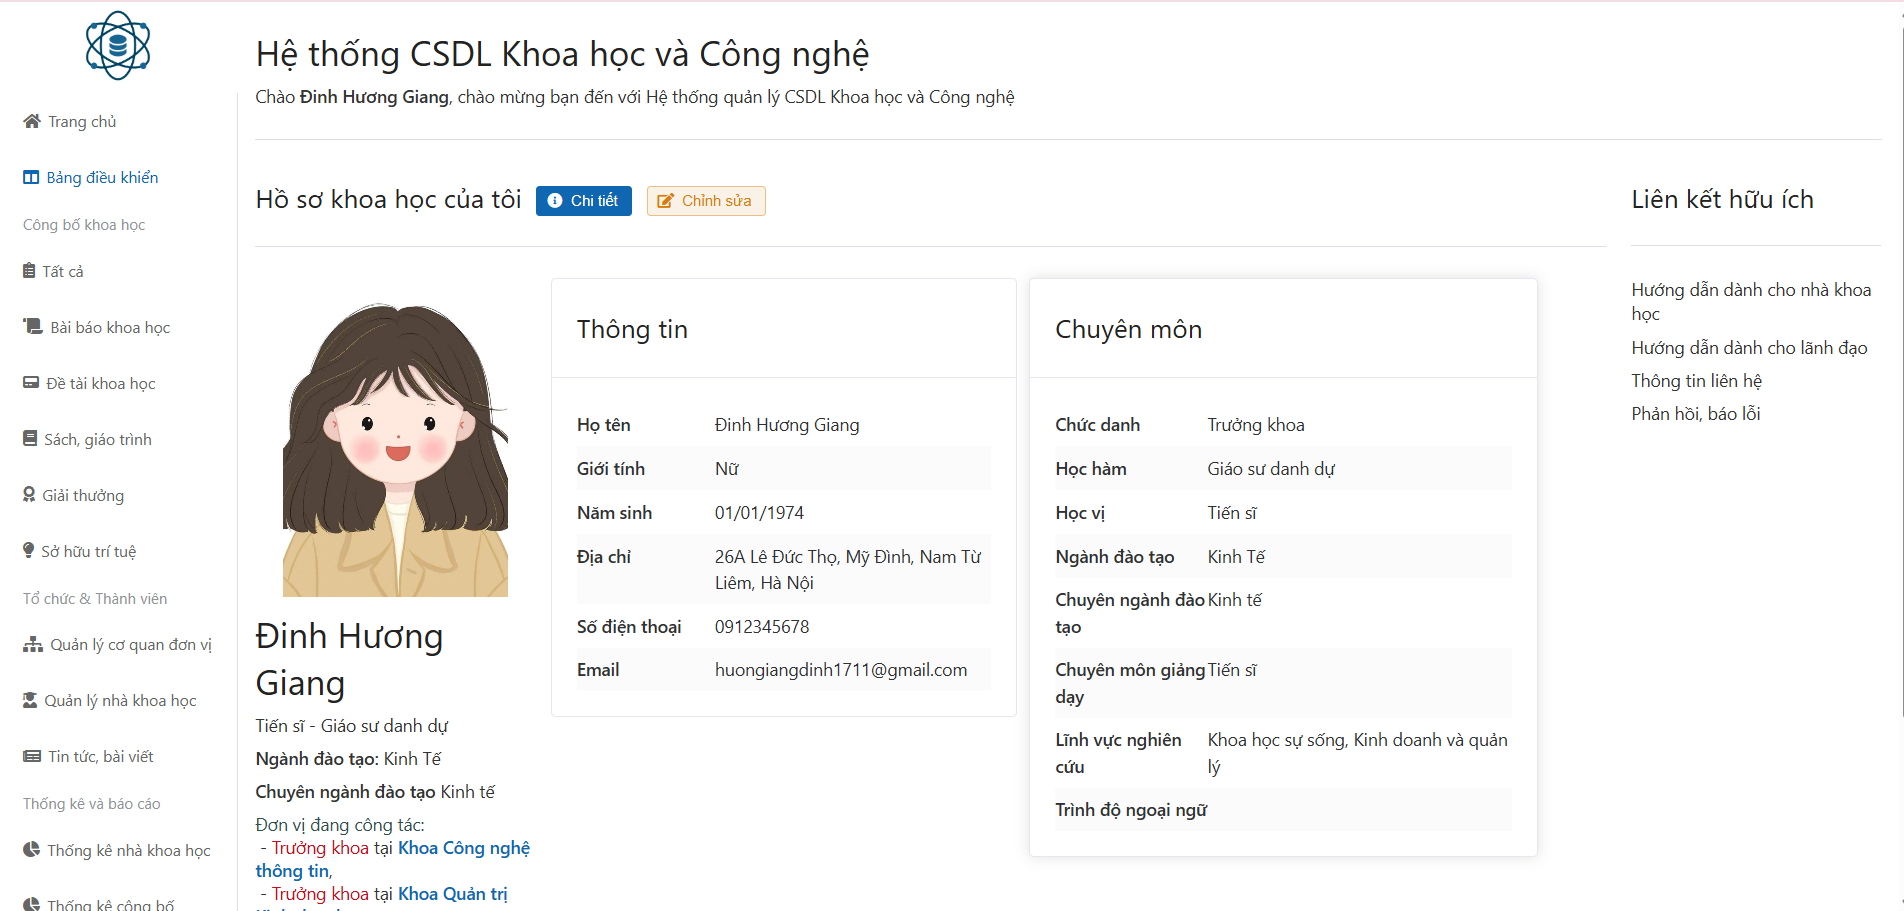
Task: Click the Quản lý nhà khoa học icon
Action: click(31, 700)
